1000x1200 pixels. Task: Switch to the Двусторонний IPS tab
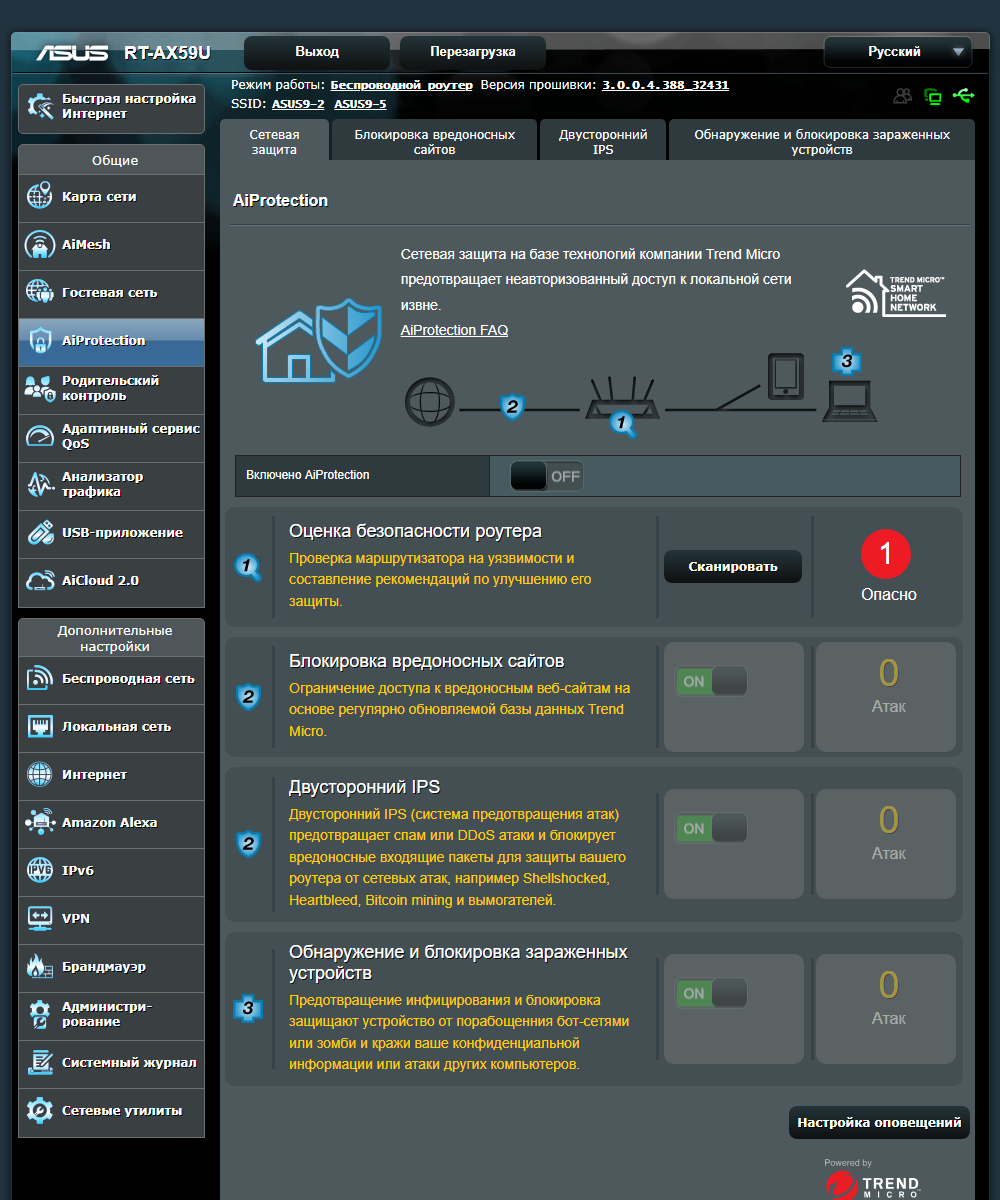603,141
